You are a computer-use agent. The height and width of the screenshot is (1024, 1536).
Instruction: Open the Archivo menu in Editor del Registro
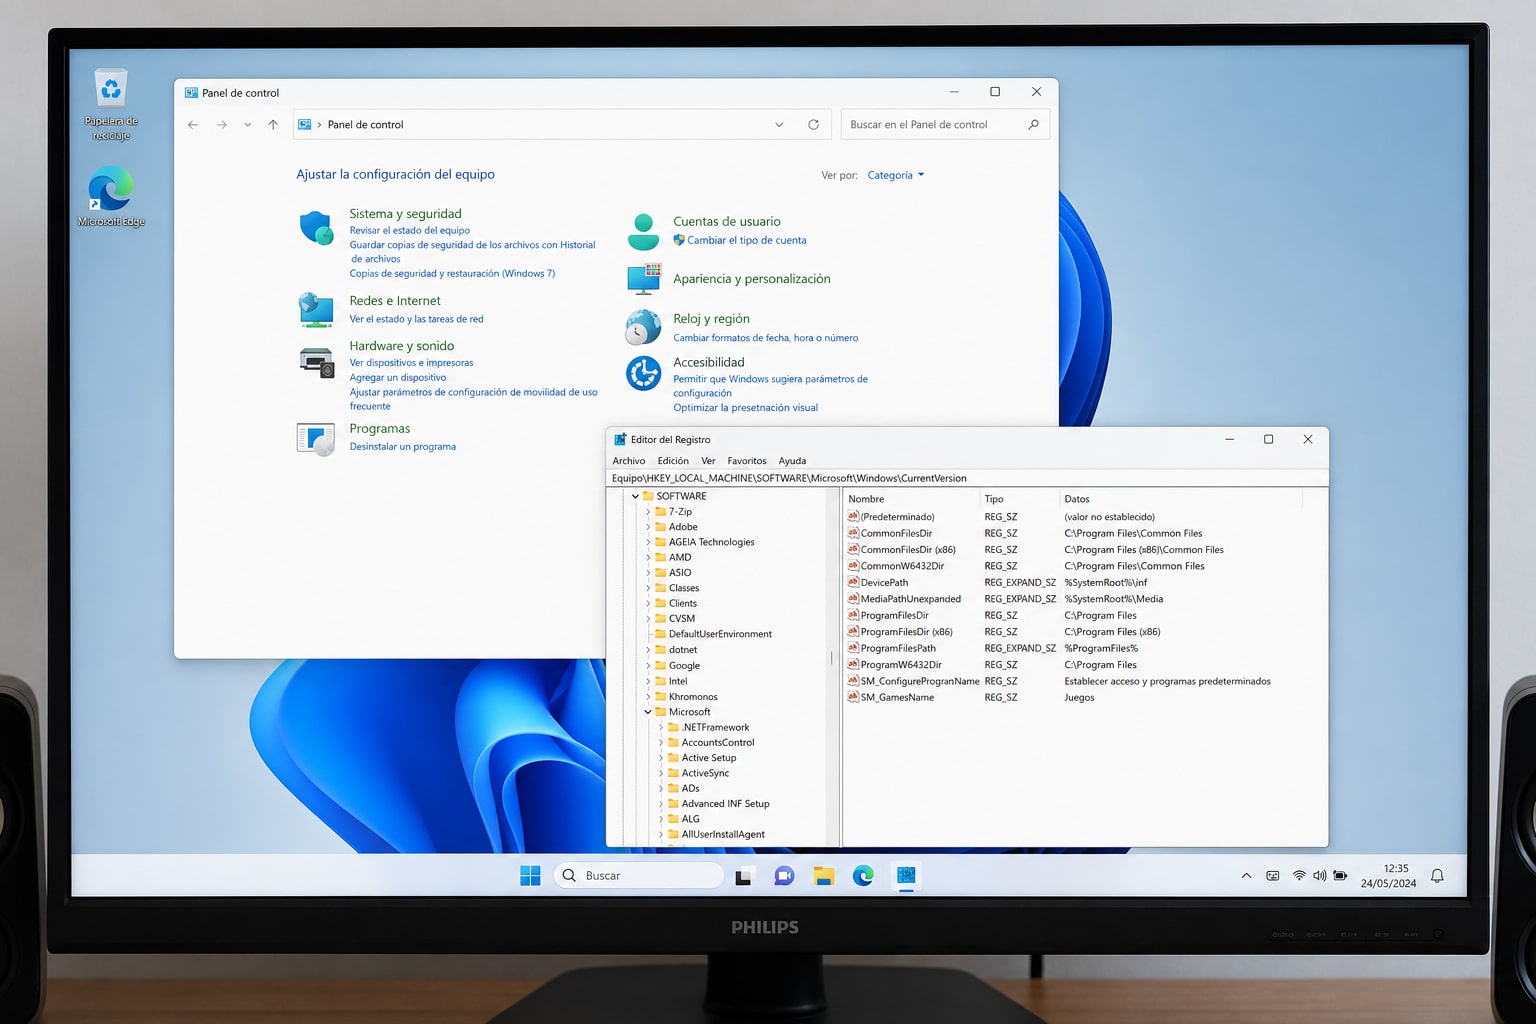(x=629, y=461)
